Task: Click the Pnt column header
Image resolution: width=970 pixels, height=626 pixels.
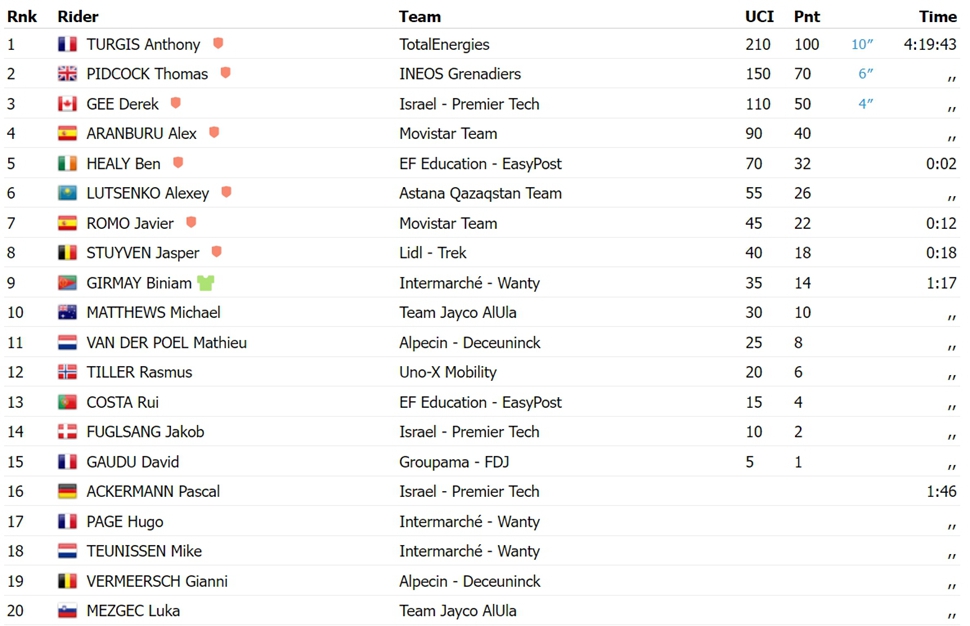Action: pos(807,17)
